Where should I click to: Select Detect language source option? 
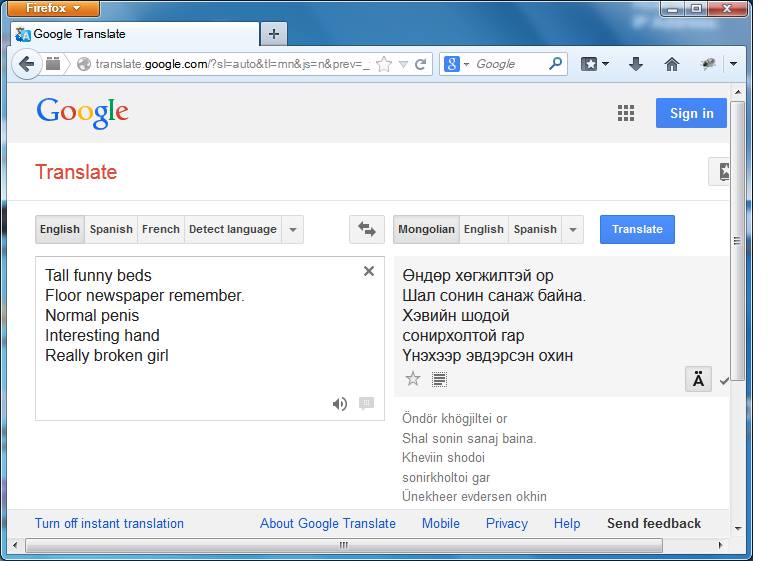[x=233, y=229]
